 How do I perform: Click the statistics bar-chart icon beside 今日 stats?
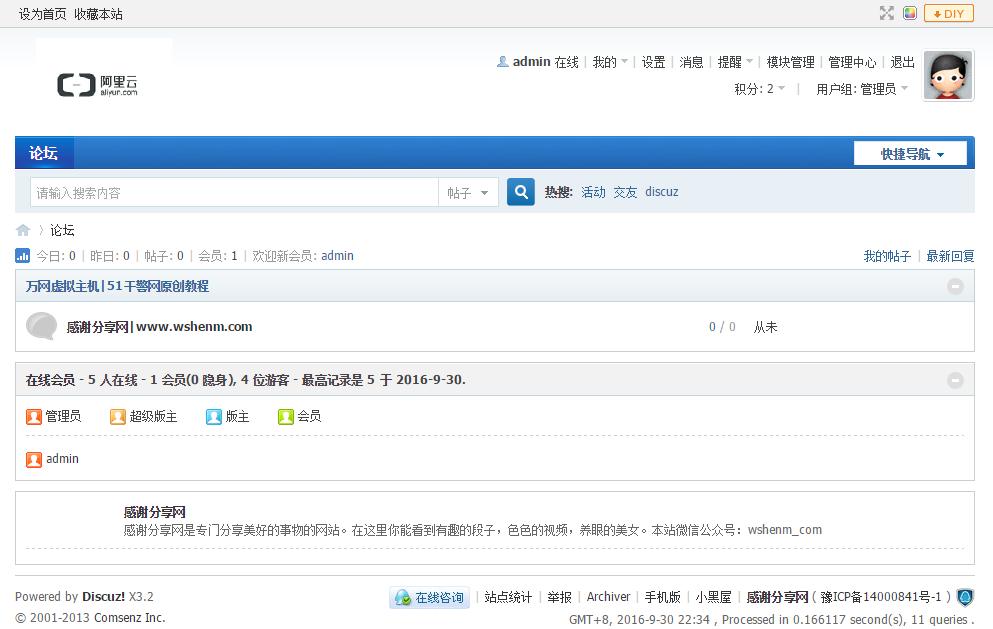pyautogui.click(x=22, y=255)
